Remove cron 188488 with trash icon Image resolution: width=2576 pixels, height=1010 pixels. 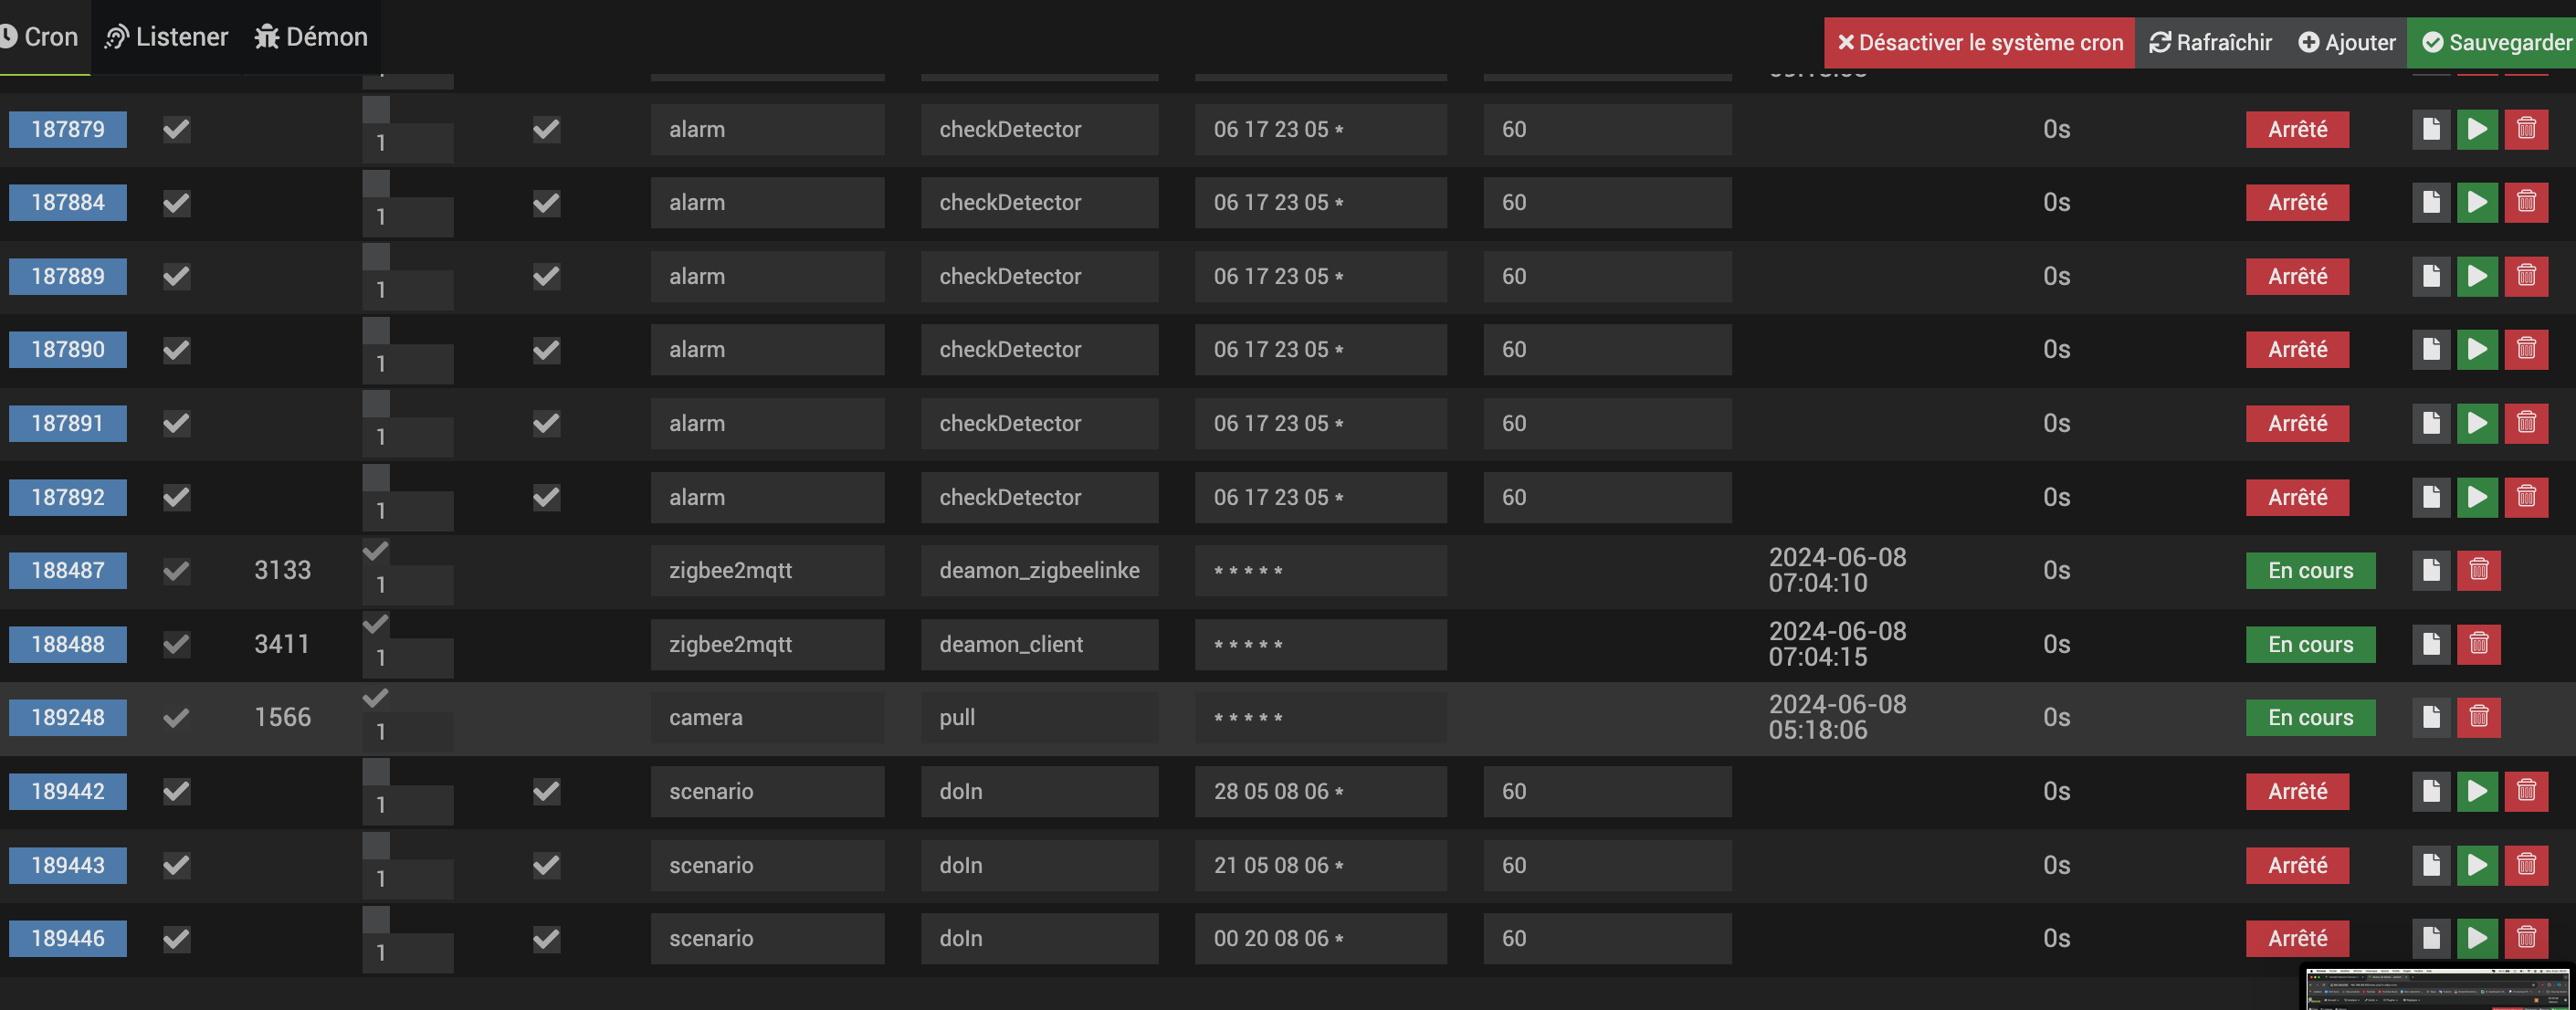(x=2478, y=644)
